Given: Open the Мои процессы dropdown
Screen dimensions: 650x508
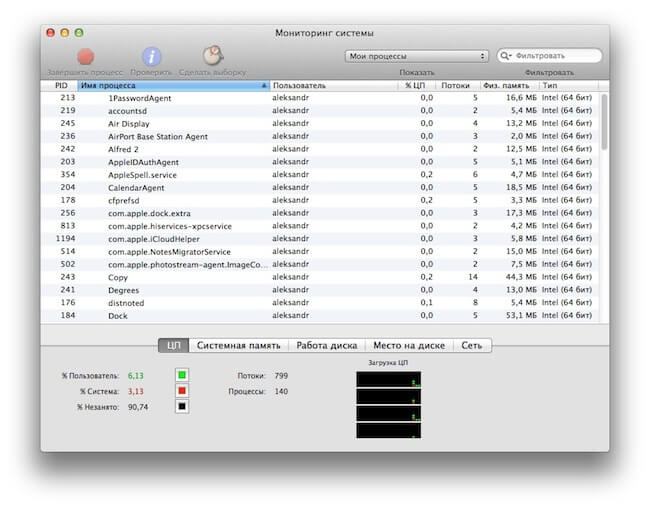Looking at the screenshot, I should (417, 56).
